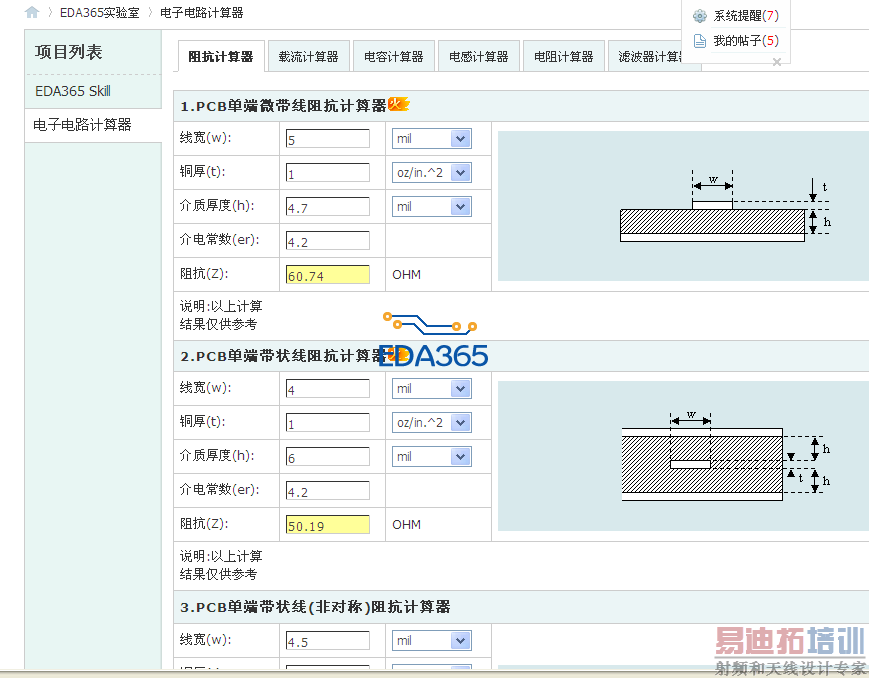Open microstrip dielectric thickness unit dropdown
Viewport: 869px width, 678px height.
[x=432, y=207]
